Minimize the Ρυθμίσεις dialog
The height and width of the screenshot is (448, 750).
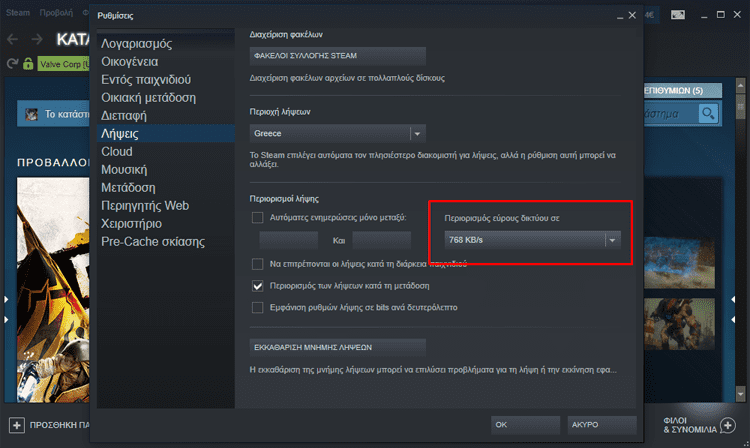coord(620,16)
